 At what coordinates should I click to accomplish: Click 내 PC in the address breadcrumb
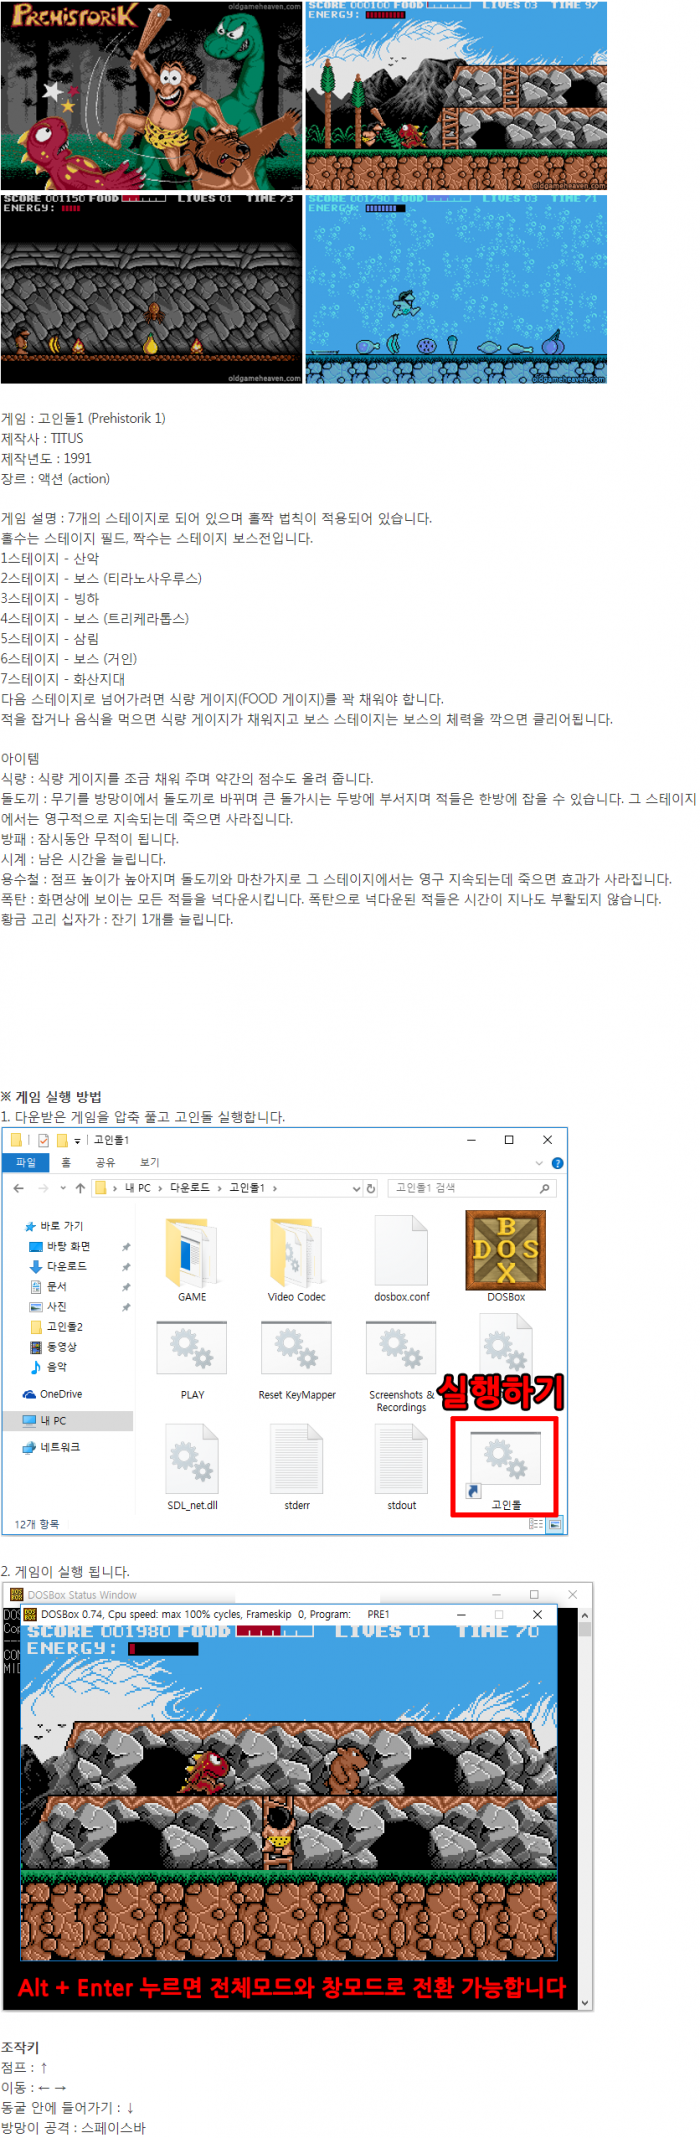138,1188
